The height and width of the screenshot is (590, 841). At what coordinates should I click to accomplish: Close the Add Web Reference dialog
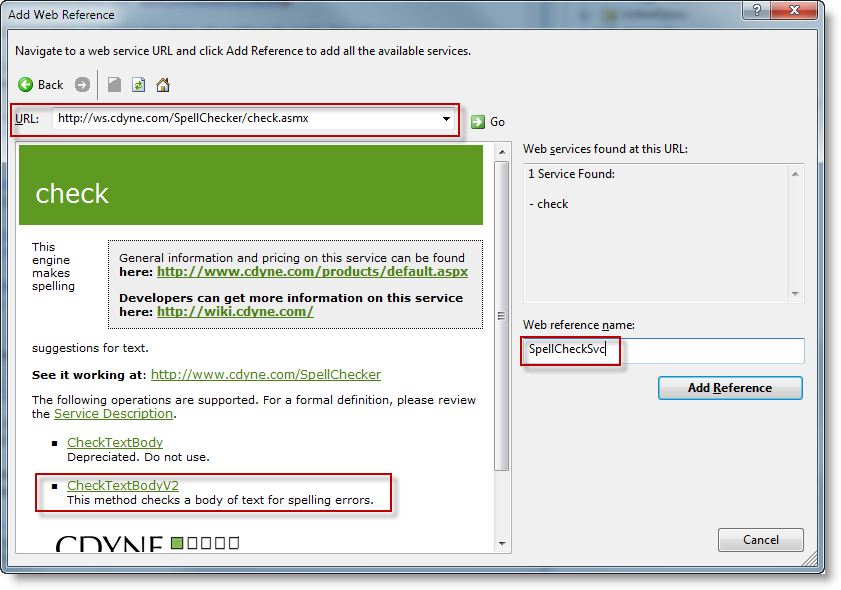pos(781,12)
